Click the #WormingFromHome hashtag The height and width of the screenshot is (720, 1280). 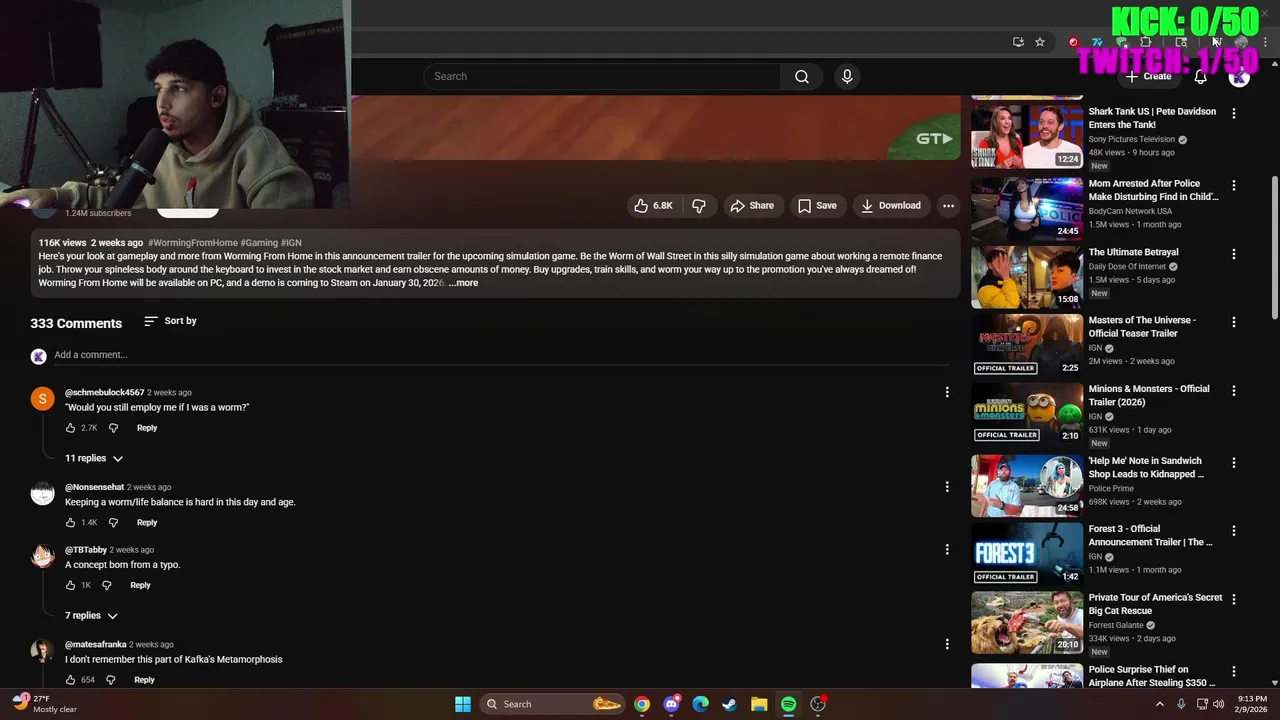point(193,243)
